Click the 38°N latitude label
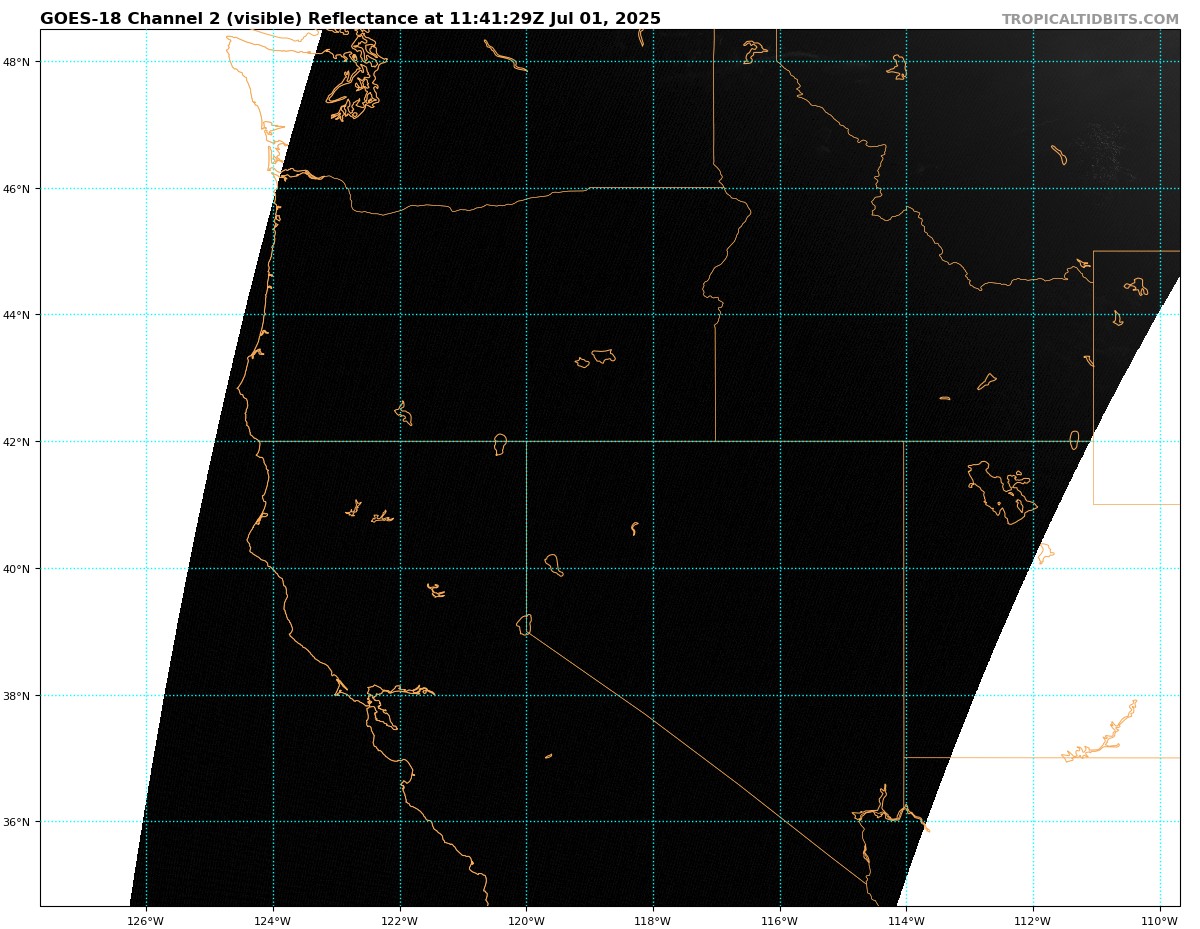The width and height of the screenshot is (1200, 929). [19, 696]
